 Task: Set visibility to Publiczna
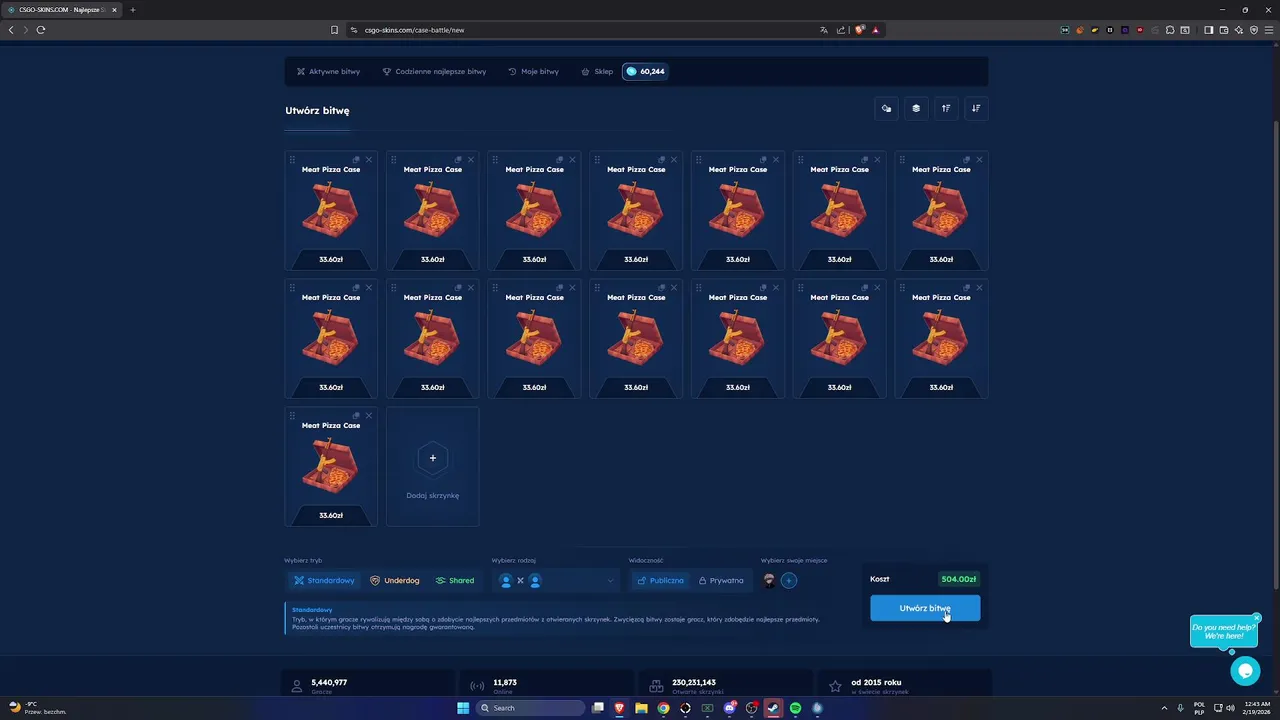pos(660,581)
